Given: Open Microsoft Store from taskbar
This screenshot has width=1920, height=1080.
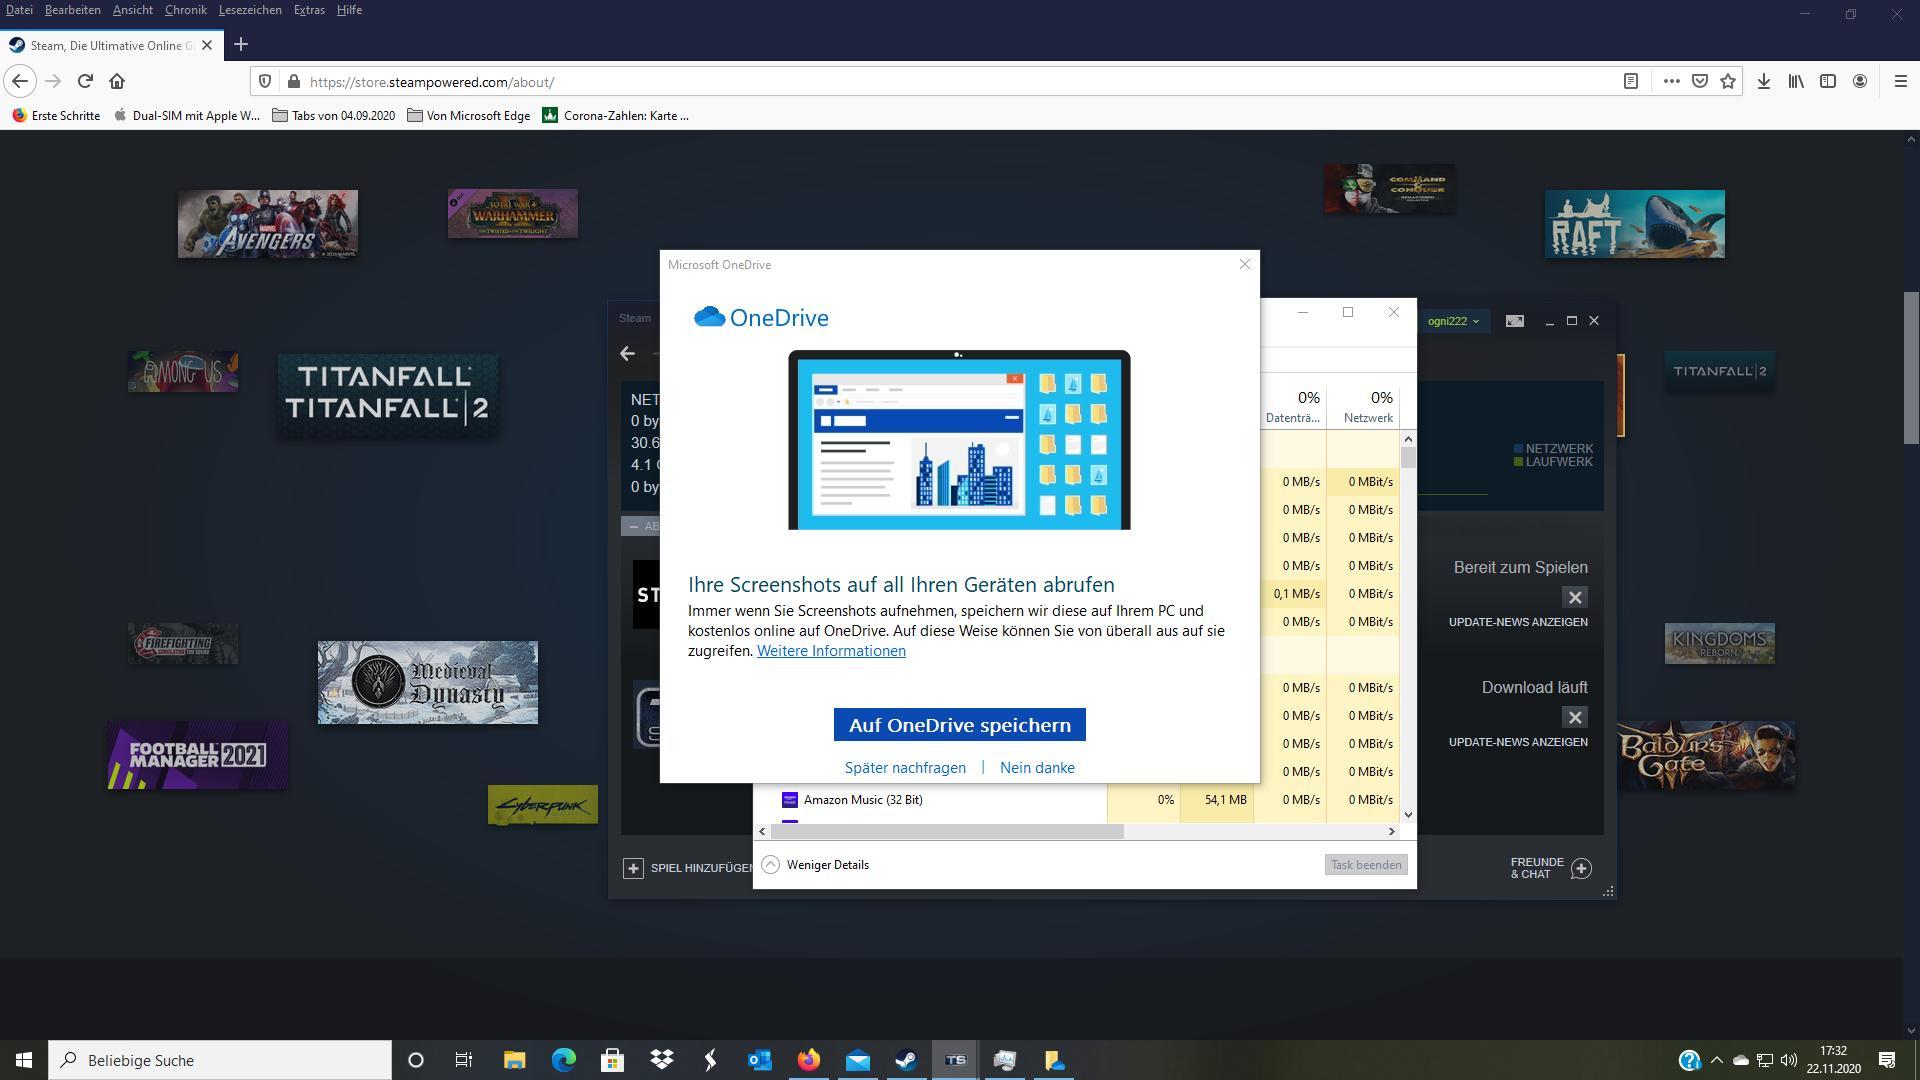Looking at the screenshot, I should pyautogui.click(x=613, y=1060).
